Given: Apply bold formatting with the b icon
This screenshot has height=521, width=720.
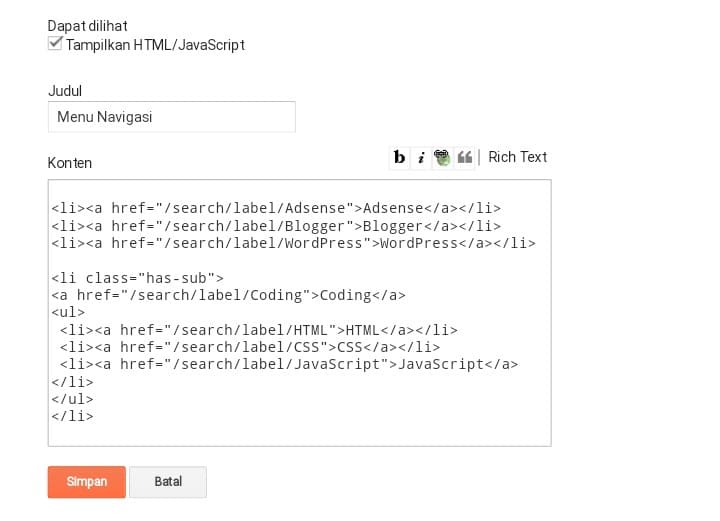Looking at the screenshot, I should [x=399, y=157].
